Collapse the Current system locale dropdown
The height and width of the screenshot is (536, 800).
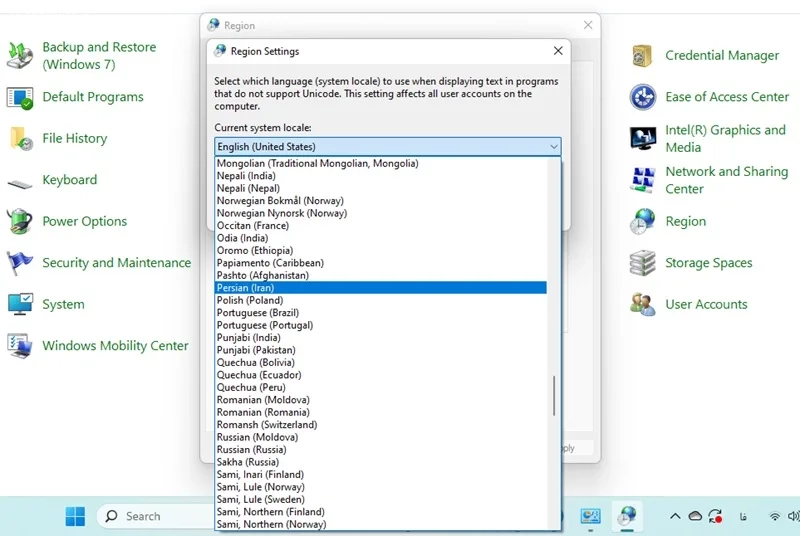pyautogui.click(x=554, y=147)
